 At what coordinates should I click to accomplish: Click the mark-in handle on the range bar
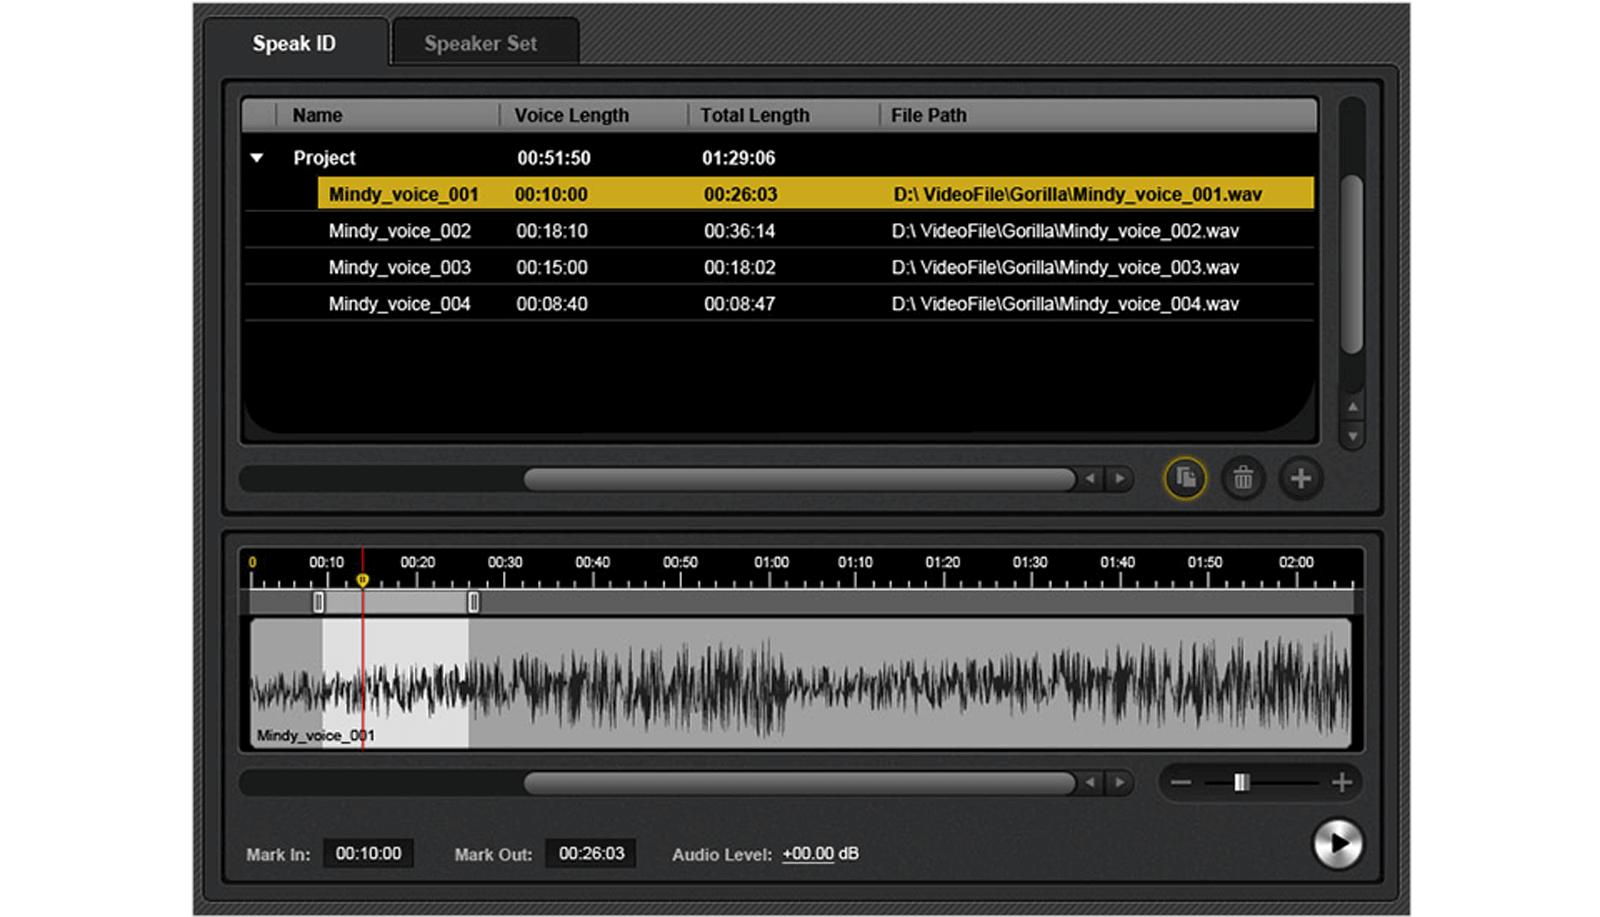pyautogui.click(x=319, y=602)
